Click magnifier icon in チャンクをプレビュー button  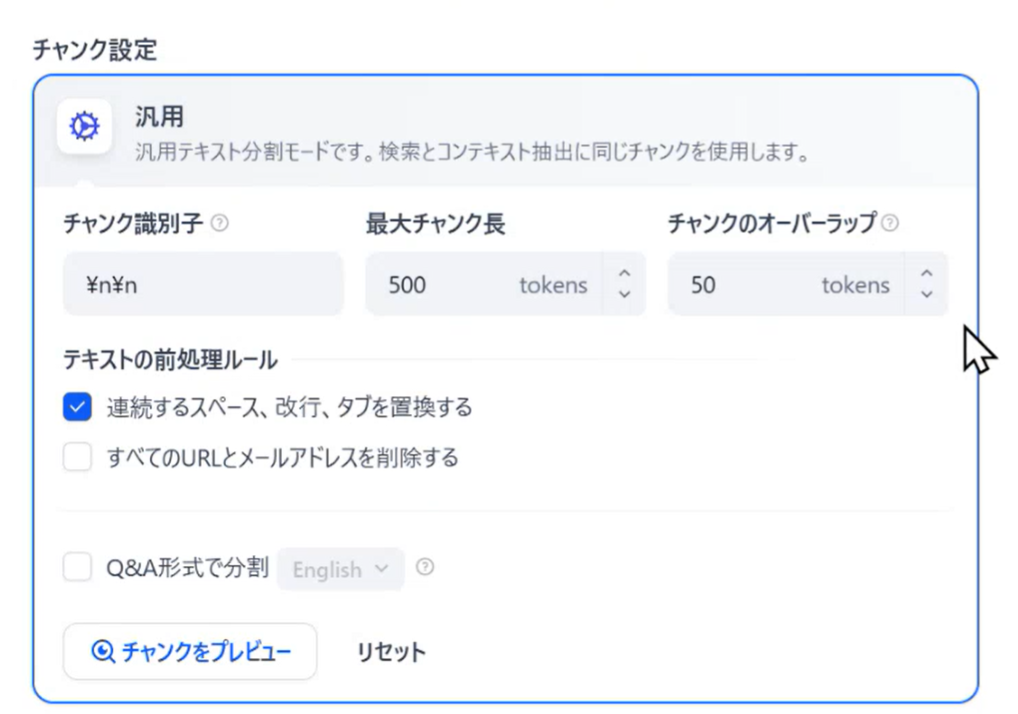[x=103, y=651]
